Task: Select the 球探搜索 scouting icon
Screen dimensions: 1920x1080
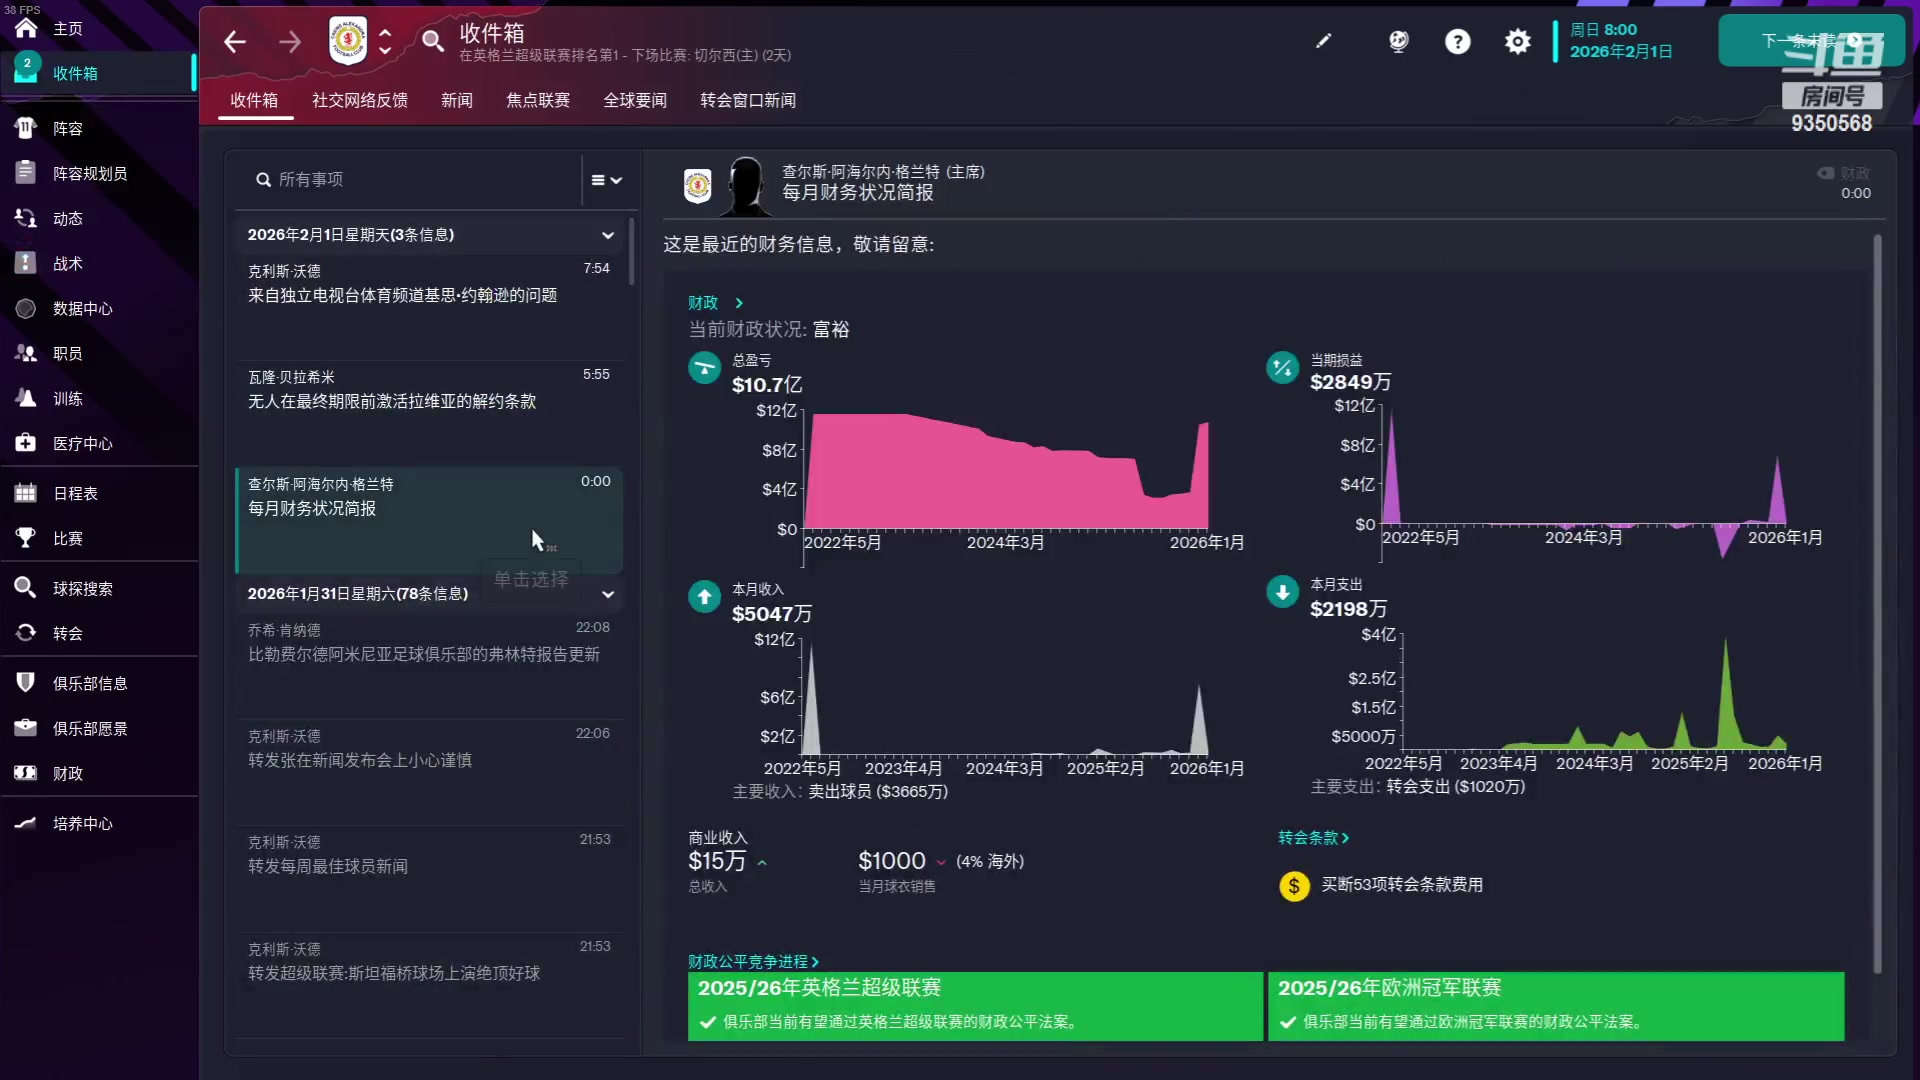Action: (x=26, y=588)
